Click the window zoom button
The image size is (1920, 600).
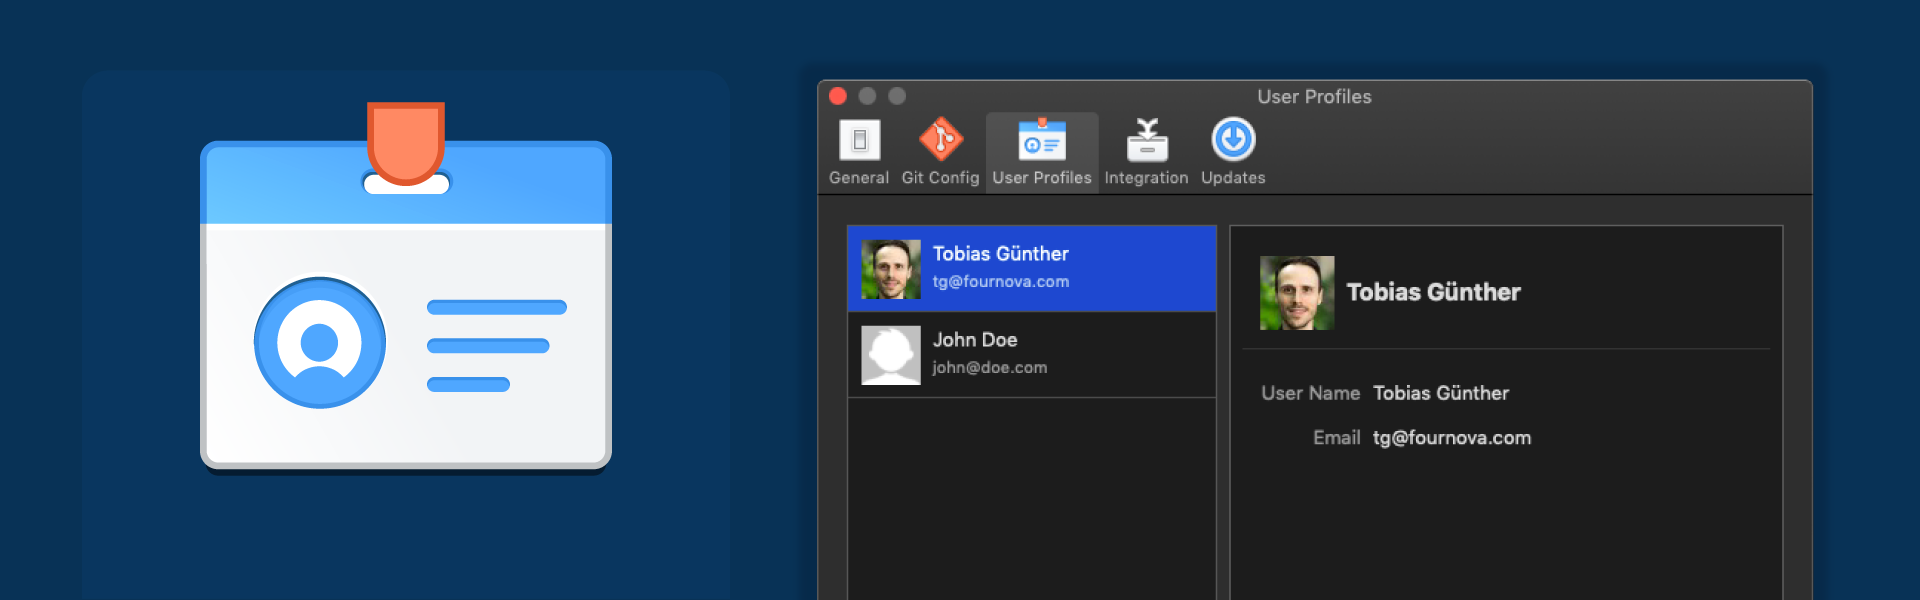click(x=897, y=96)
